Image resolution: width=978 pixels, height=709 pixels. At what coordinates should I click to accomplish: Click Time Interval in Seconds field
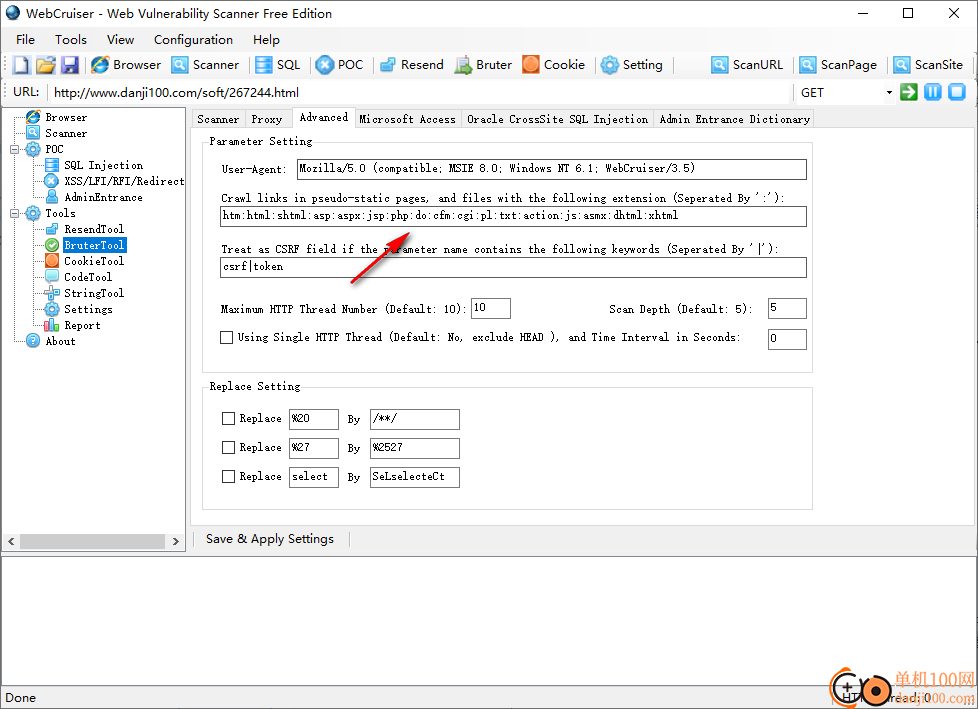point(787,339)
